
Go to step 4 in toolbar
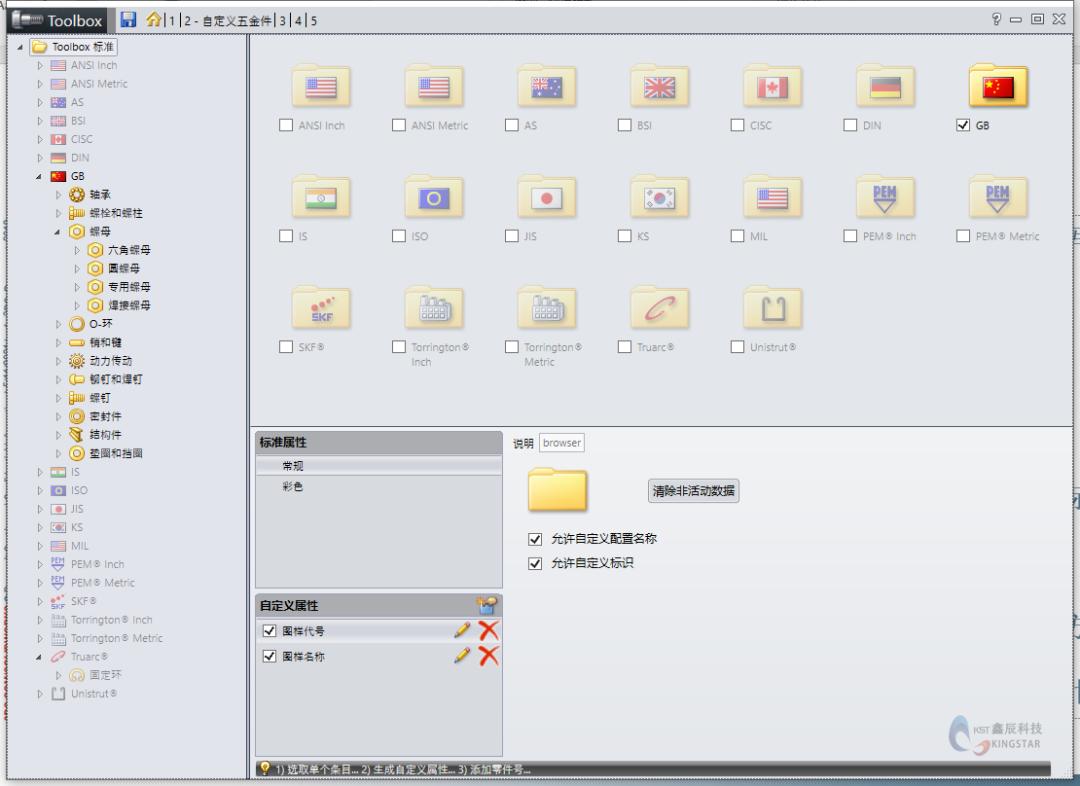298,21
